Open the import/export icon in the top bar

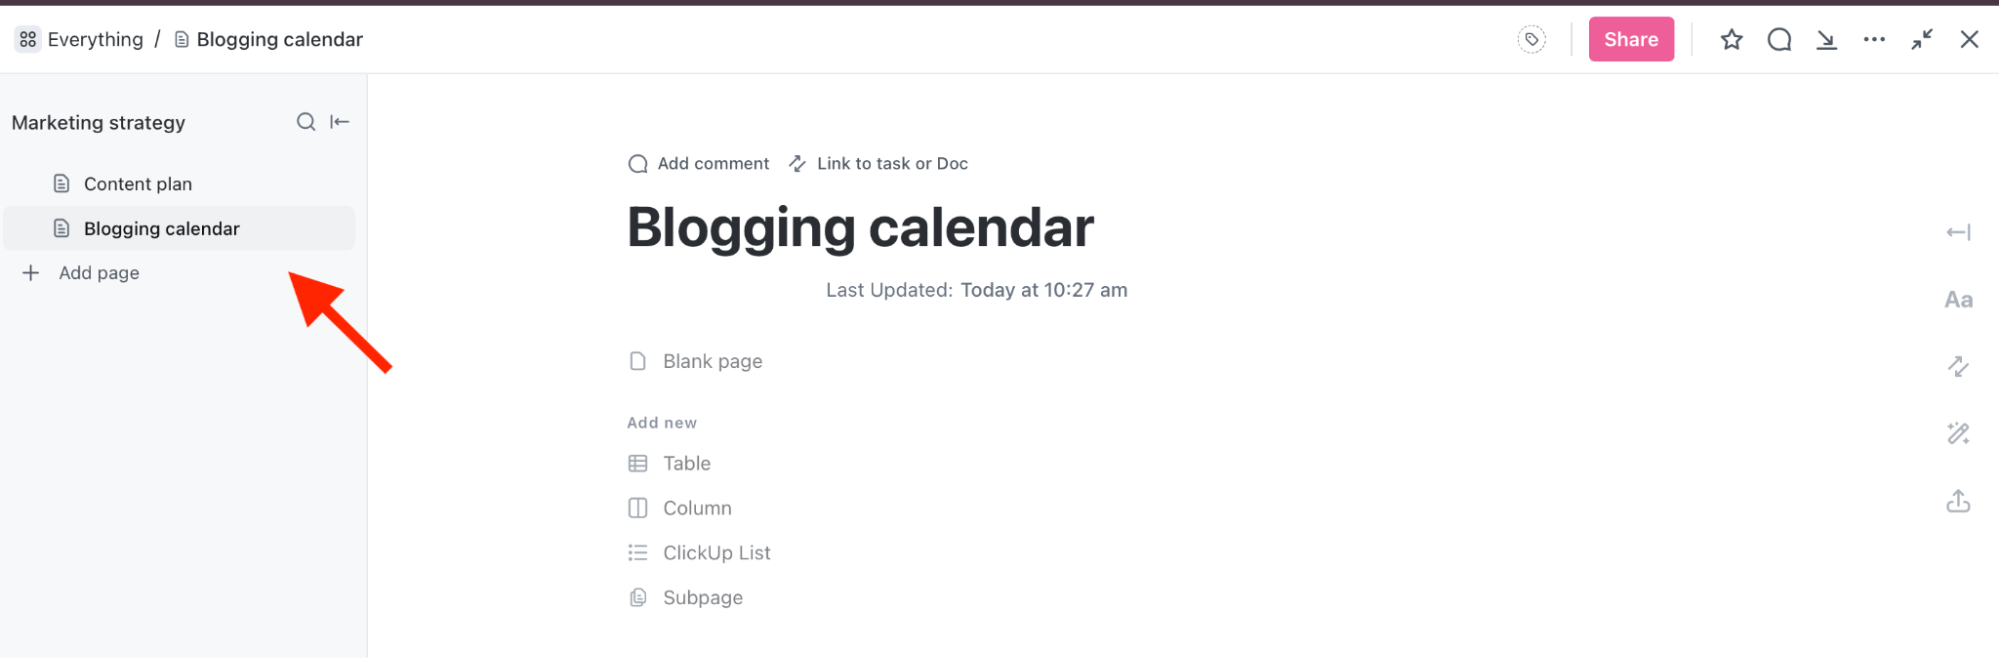(x=1827, y=39)
